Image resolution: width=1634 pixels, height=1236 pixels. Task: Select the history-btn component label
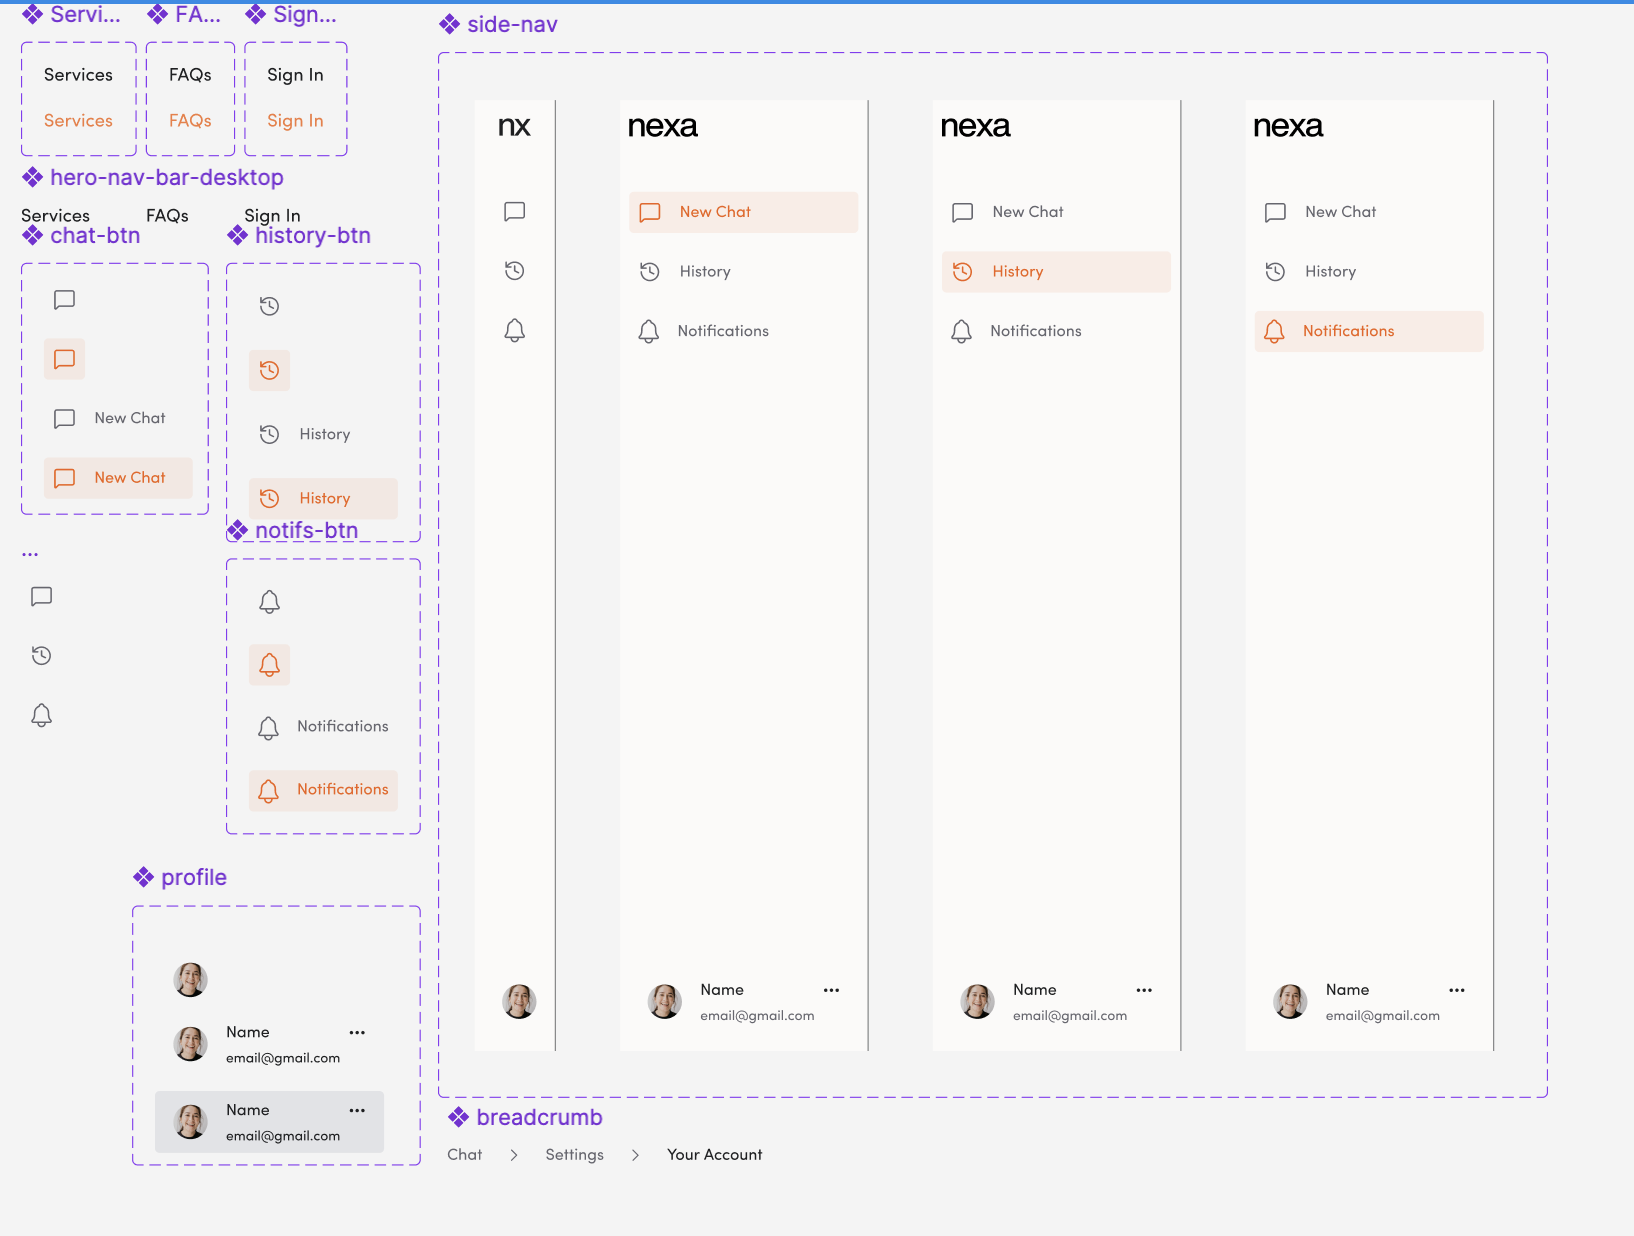300,236
